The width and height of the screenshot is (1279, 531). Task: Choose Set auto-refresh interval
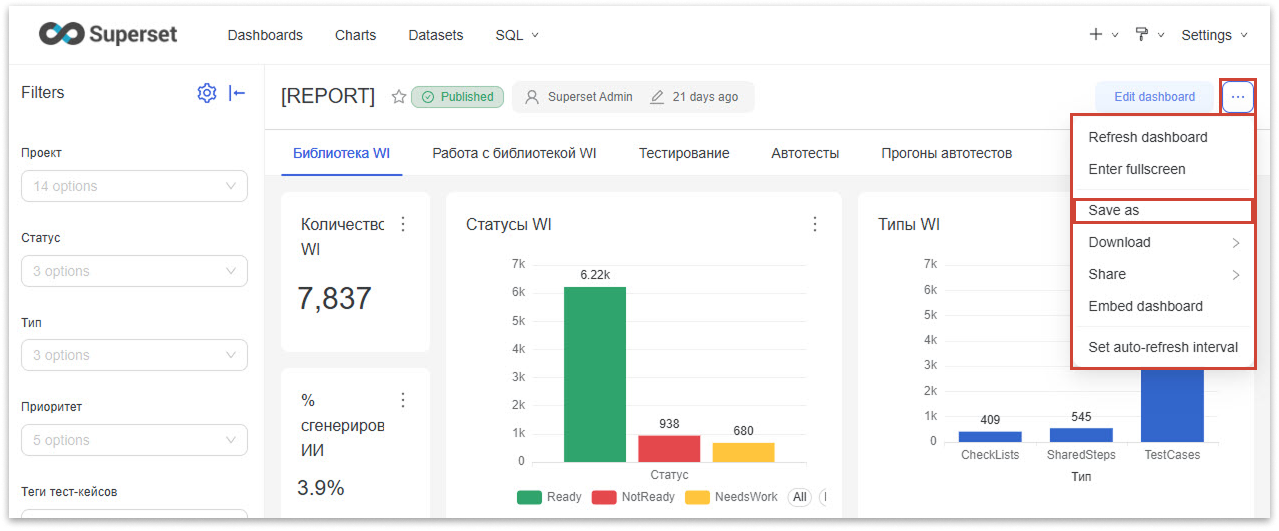coord(1162,347)
